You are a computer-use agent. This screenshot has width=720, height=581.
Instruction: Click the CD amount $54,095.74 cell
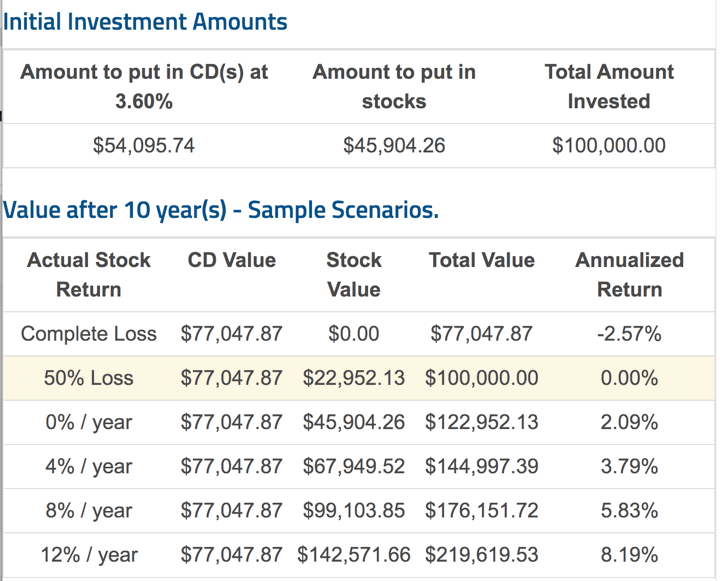tap(143, 146)
